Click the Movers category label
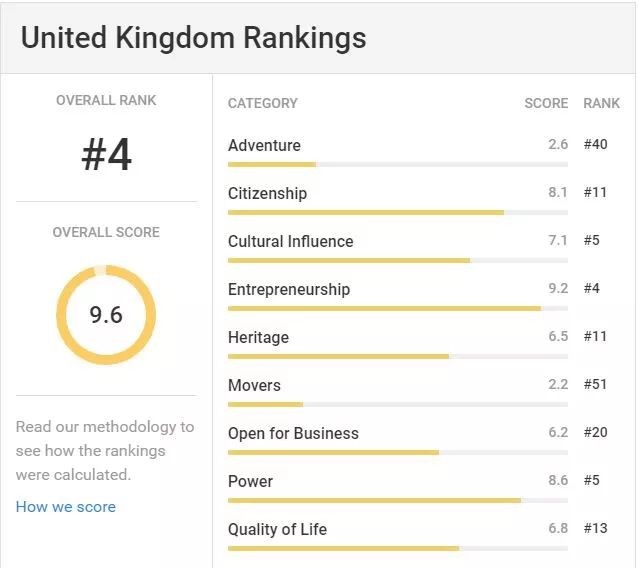The image size is (638, 568). (254, 385)
